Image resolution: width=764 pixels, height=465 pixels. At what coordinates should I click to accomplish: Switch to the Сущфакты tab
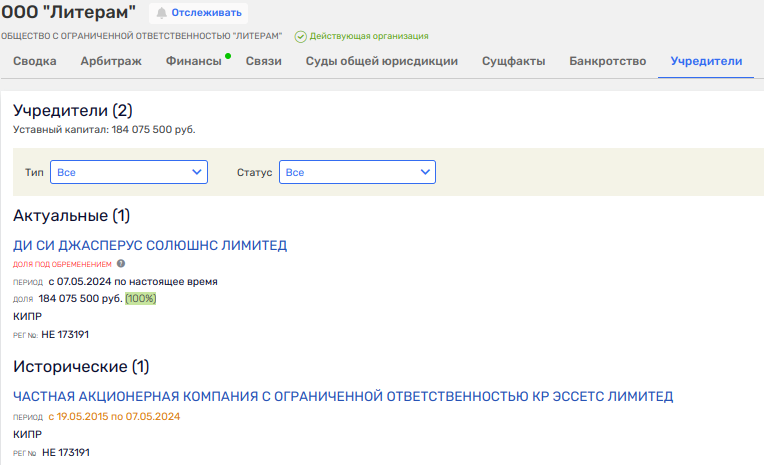coord(513,61)
